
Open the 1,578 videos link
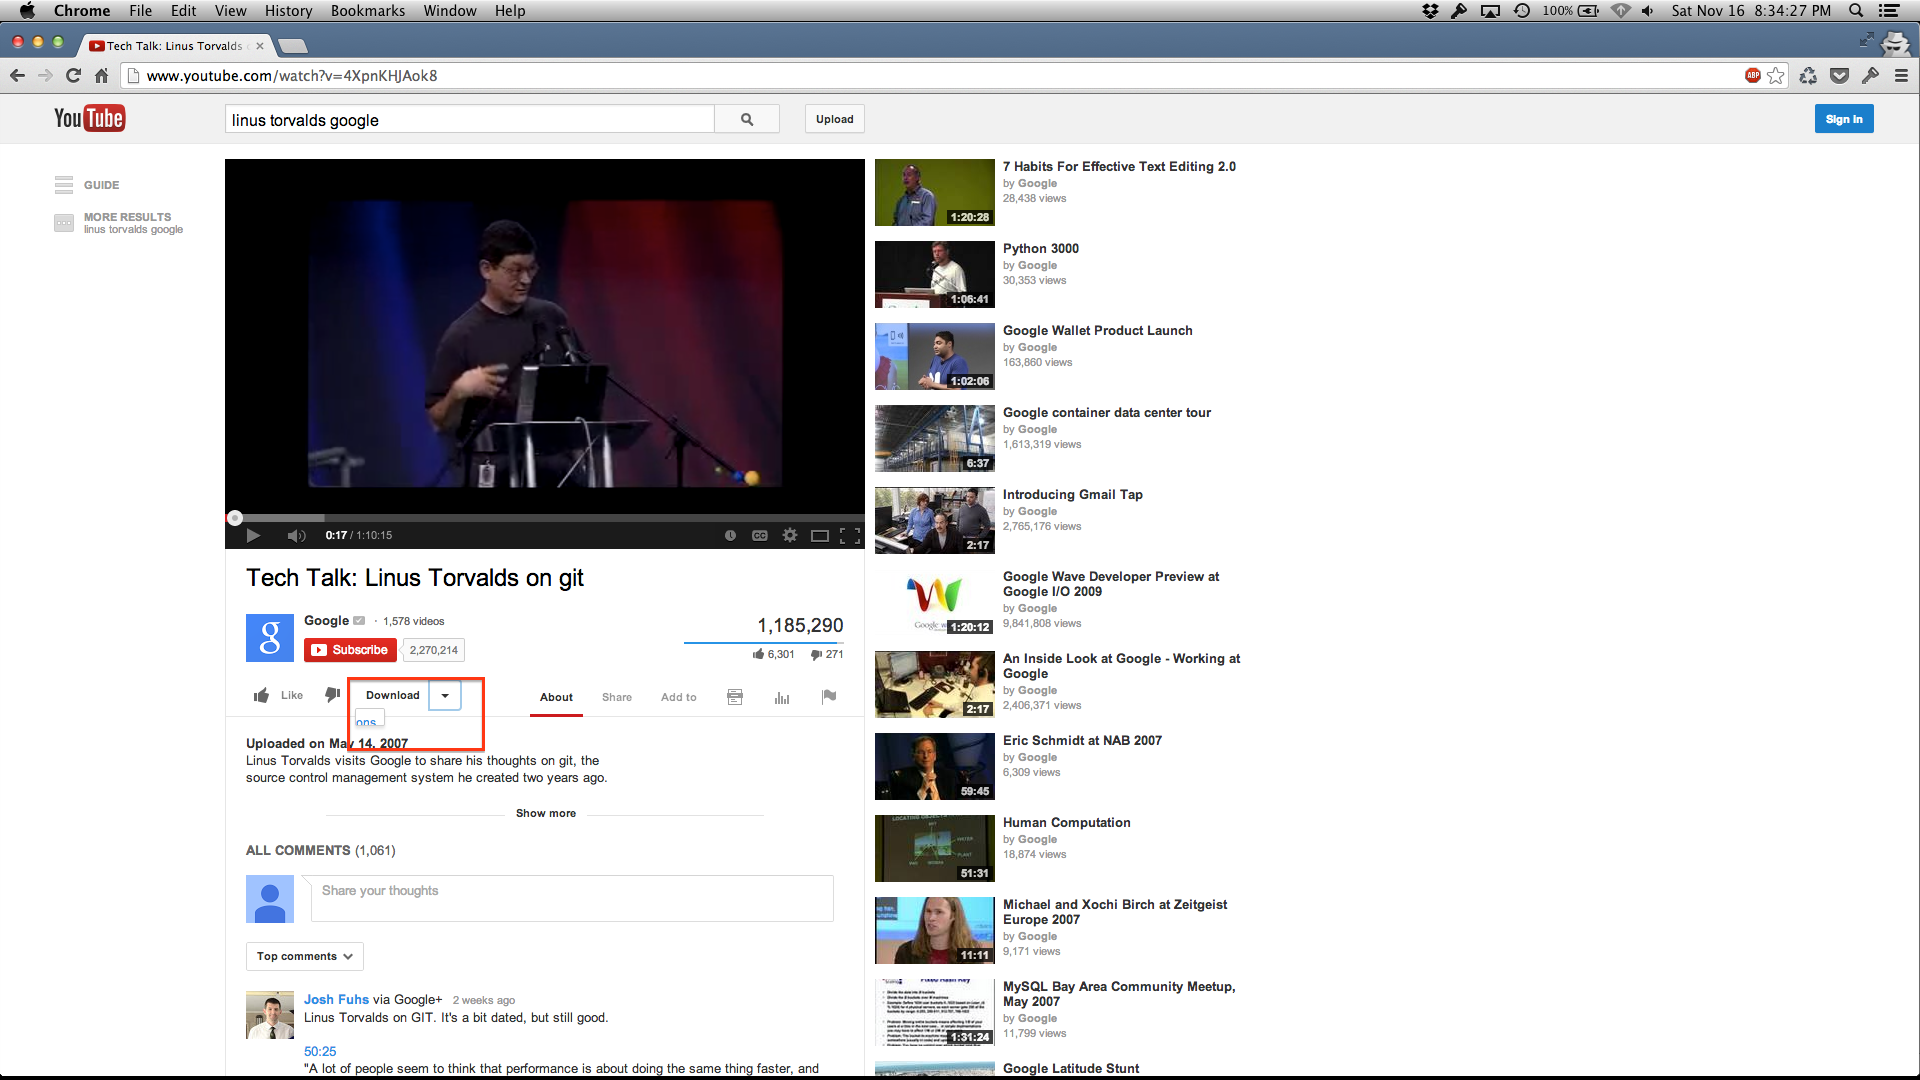point(414,621)
